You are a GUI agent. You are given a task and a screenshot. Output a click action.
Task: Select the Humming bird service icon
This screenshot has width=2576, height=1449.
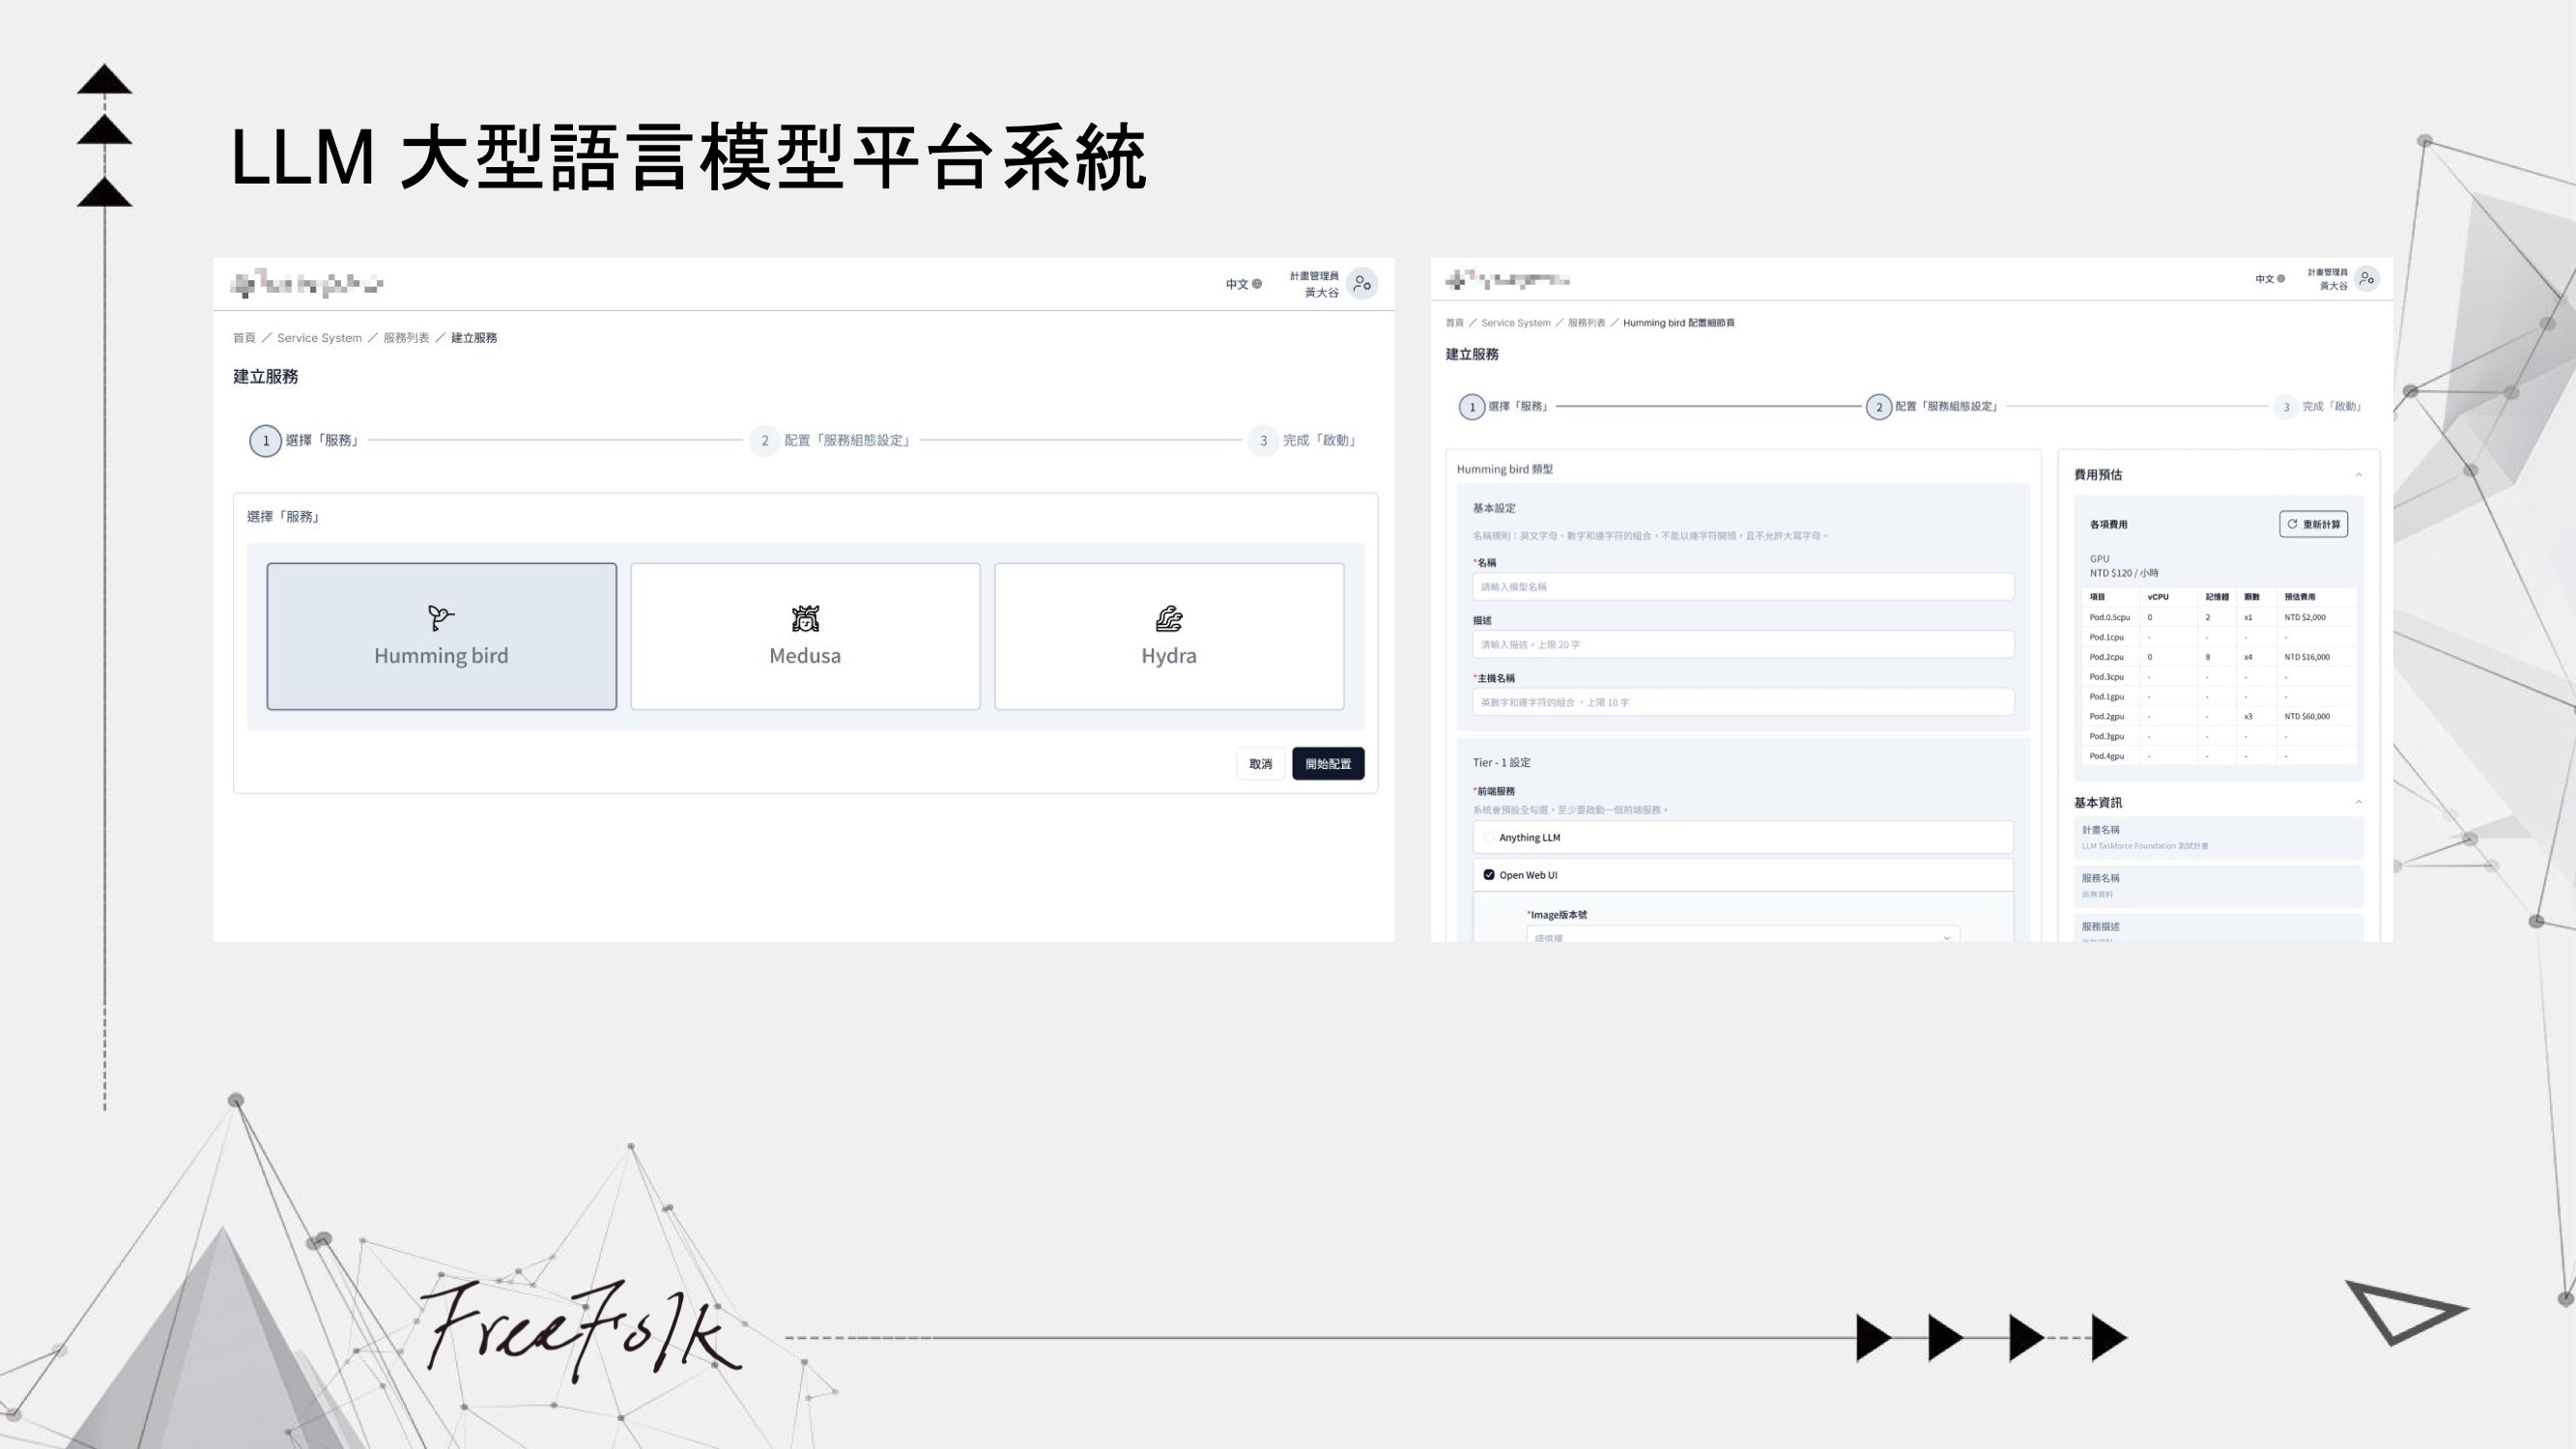[441, 617]
